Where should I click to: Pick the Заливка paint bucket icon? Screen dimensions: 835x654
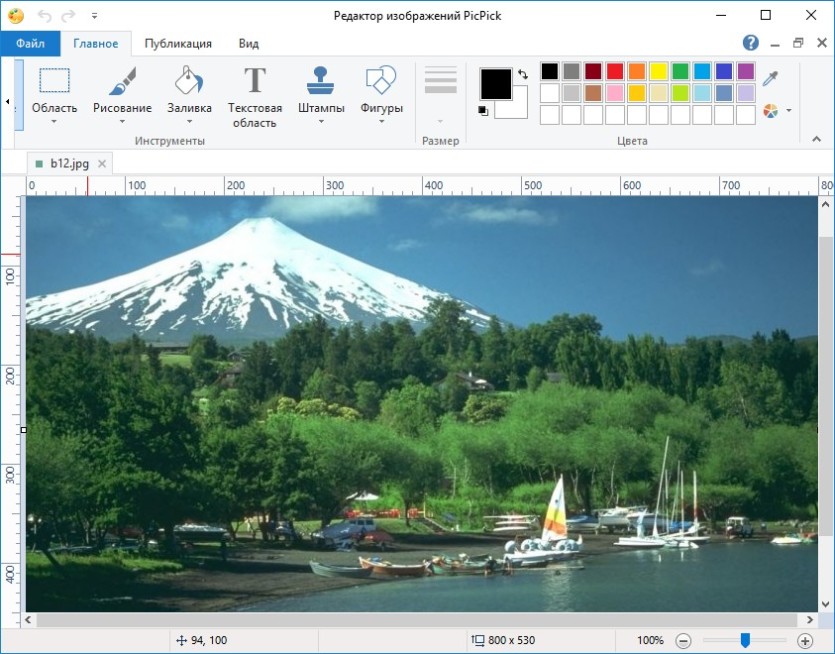(x=189, y=81)
